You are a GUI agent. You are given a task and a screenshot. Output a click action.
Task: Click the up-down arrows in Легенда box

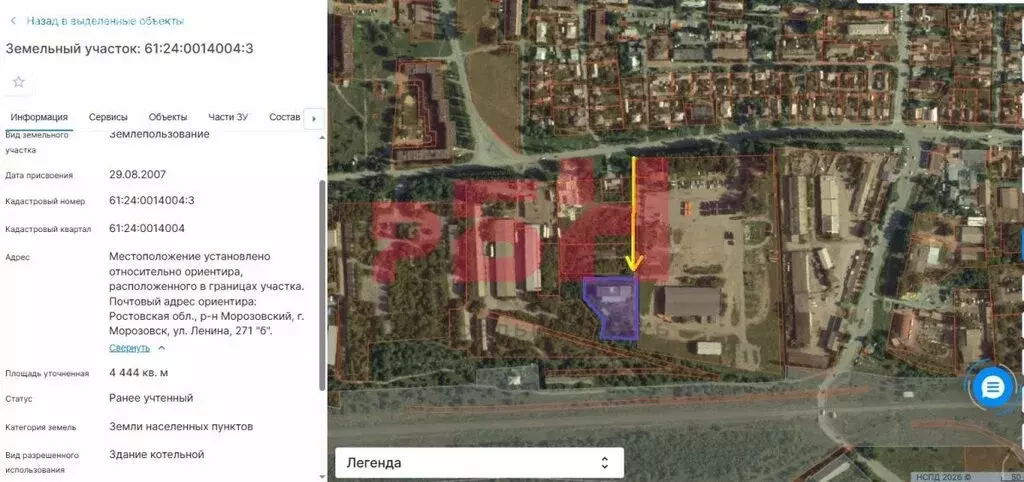pyautogui.click(x=604, y=463)
